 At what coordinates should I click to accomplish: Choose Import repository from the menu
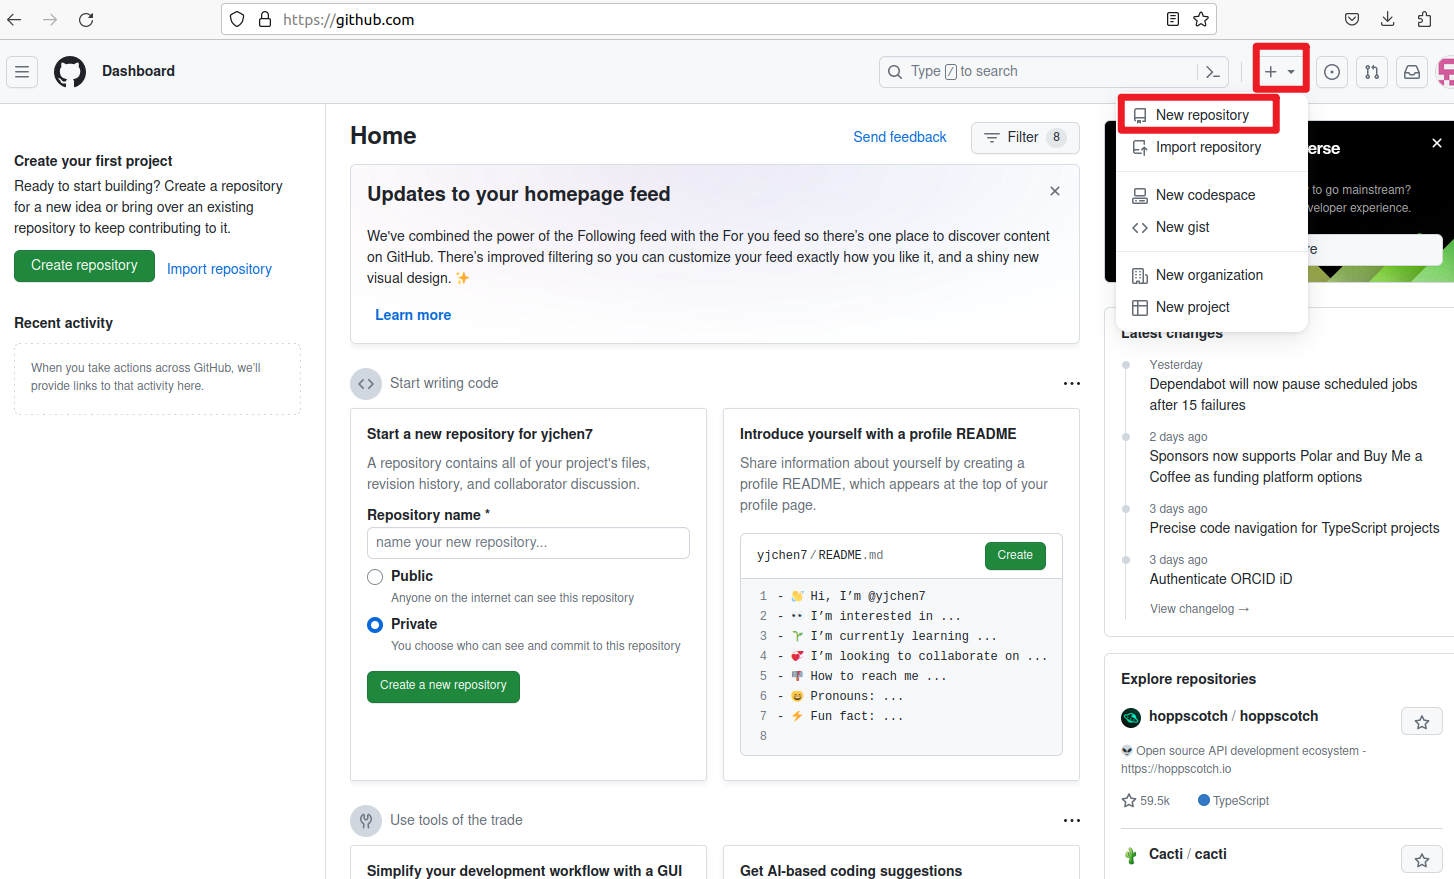[x=1212, y=147]
